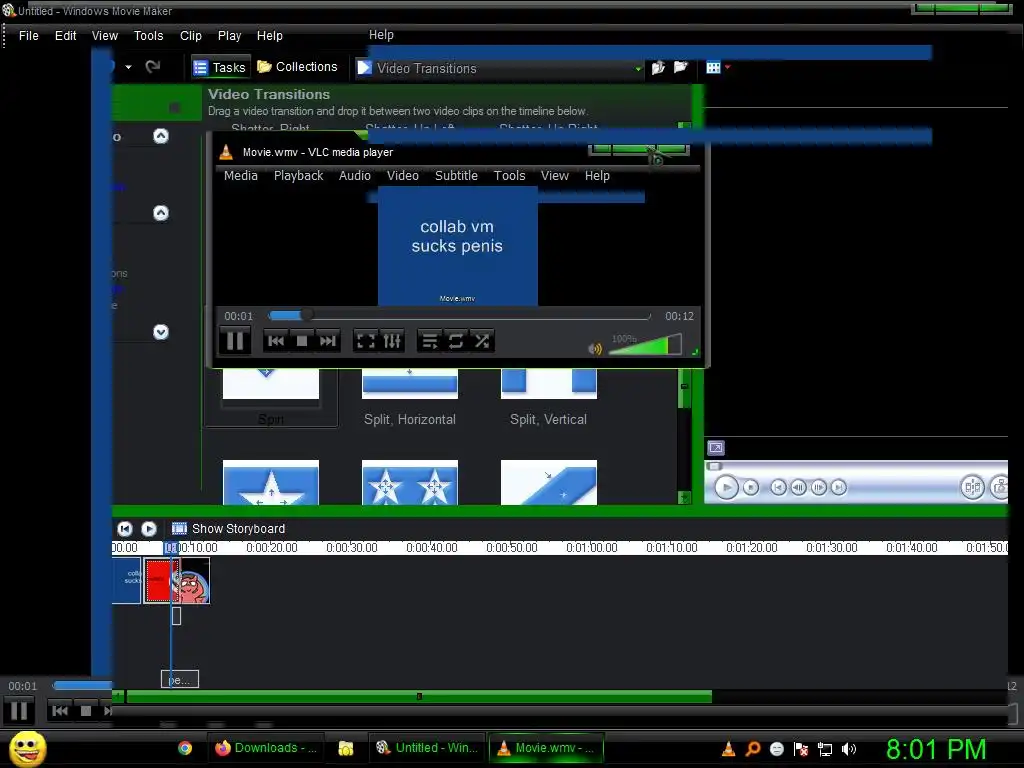This screenshot has width=1024, height=768.
Task: Split the clip at current frame
Action: point(972,487)
